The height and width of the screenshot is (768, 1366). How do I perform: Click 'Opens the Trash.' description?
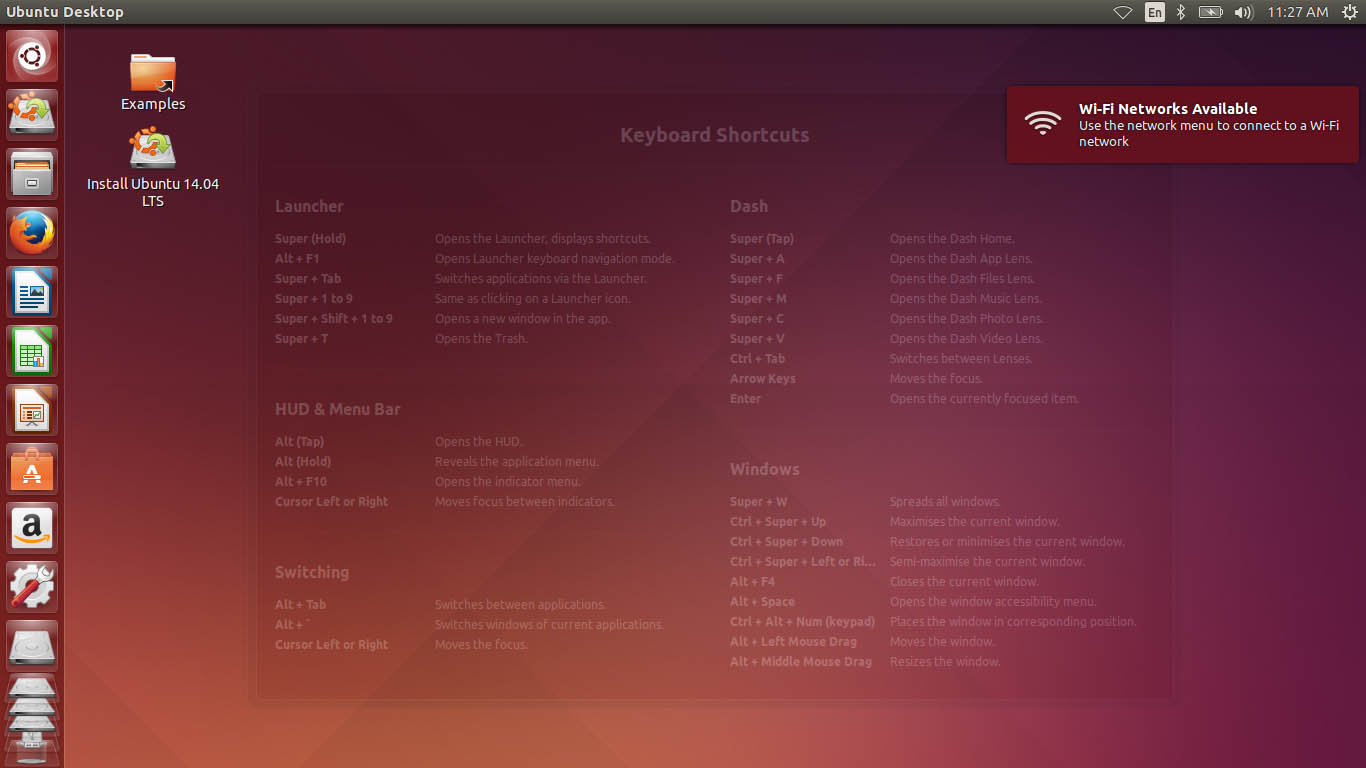coord(481,339)
